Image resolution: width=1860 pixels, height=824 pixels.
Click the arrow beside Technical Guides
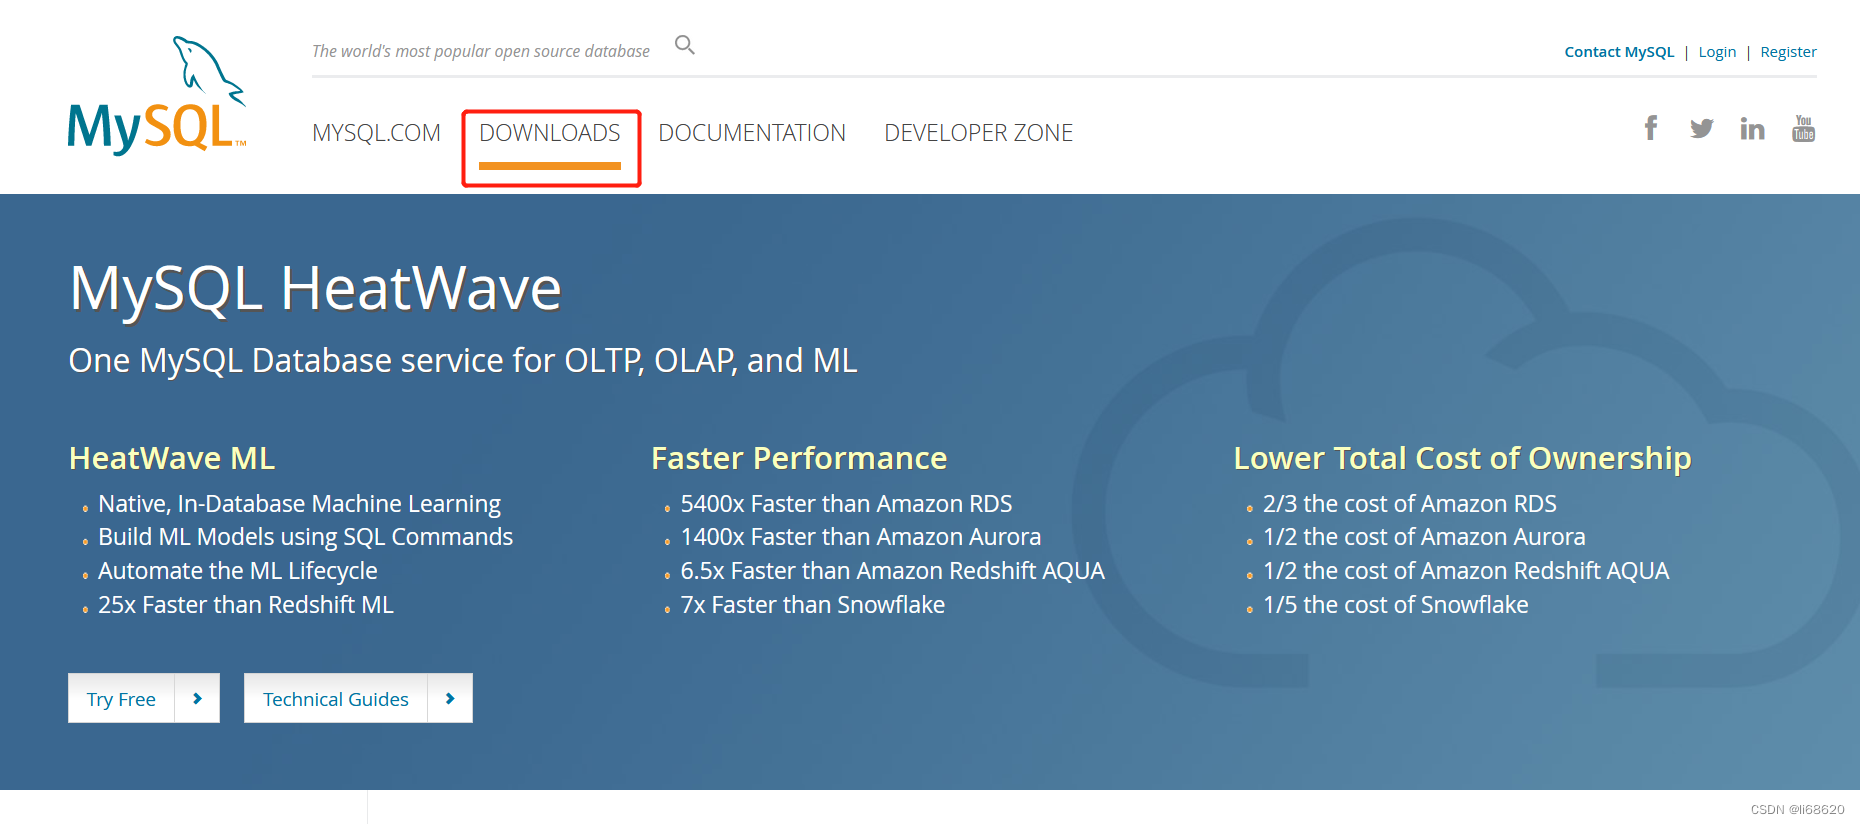(450, 698)
